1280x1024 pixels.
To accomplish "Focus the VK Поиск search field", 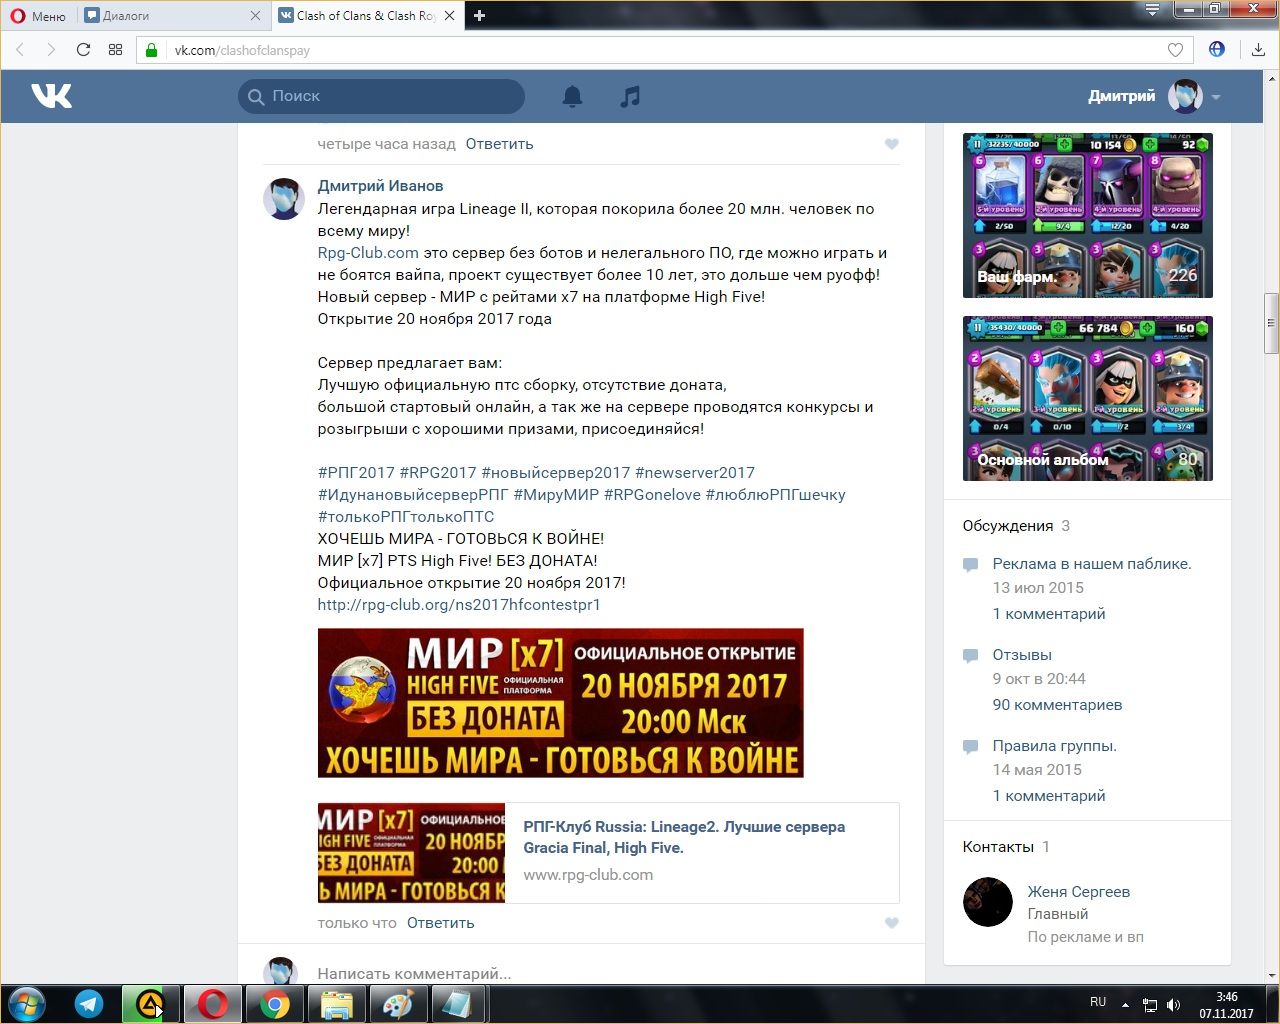I will click(381, 96).
